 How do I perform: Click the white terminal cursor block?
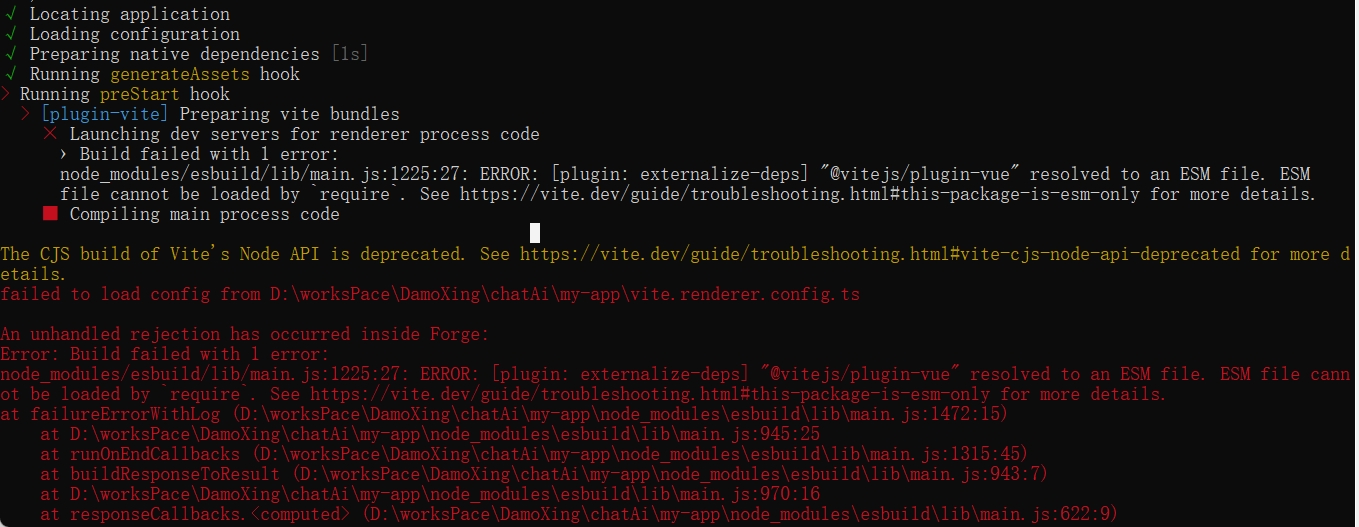pyautogui.click(x=535, y=233)
